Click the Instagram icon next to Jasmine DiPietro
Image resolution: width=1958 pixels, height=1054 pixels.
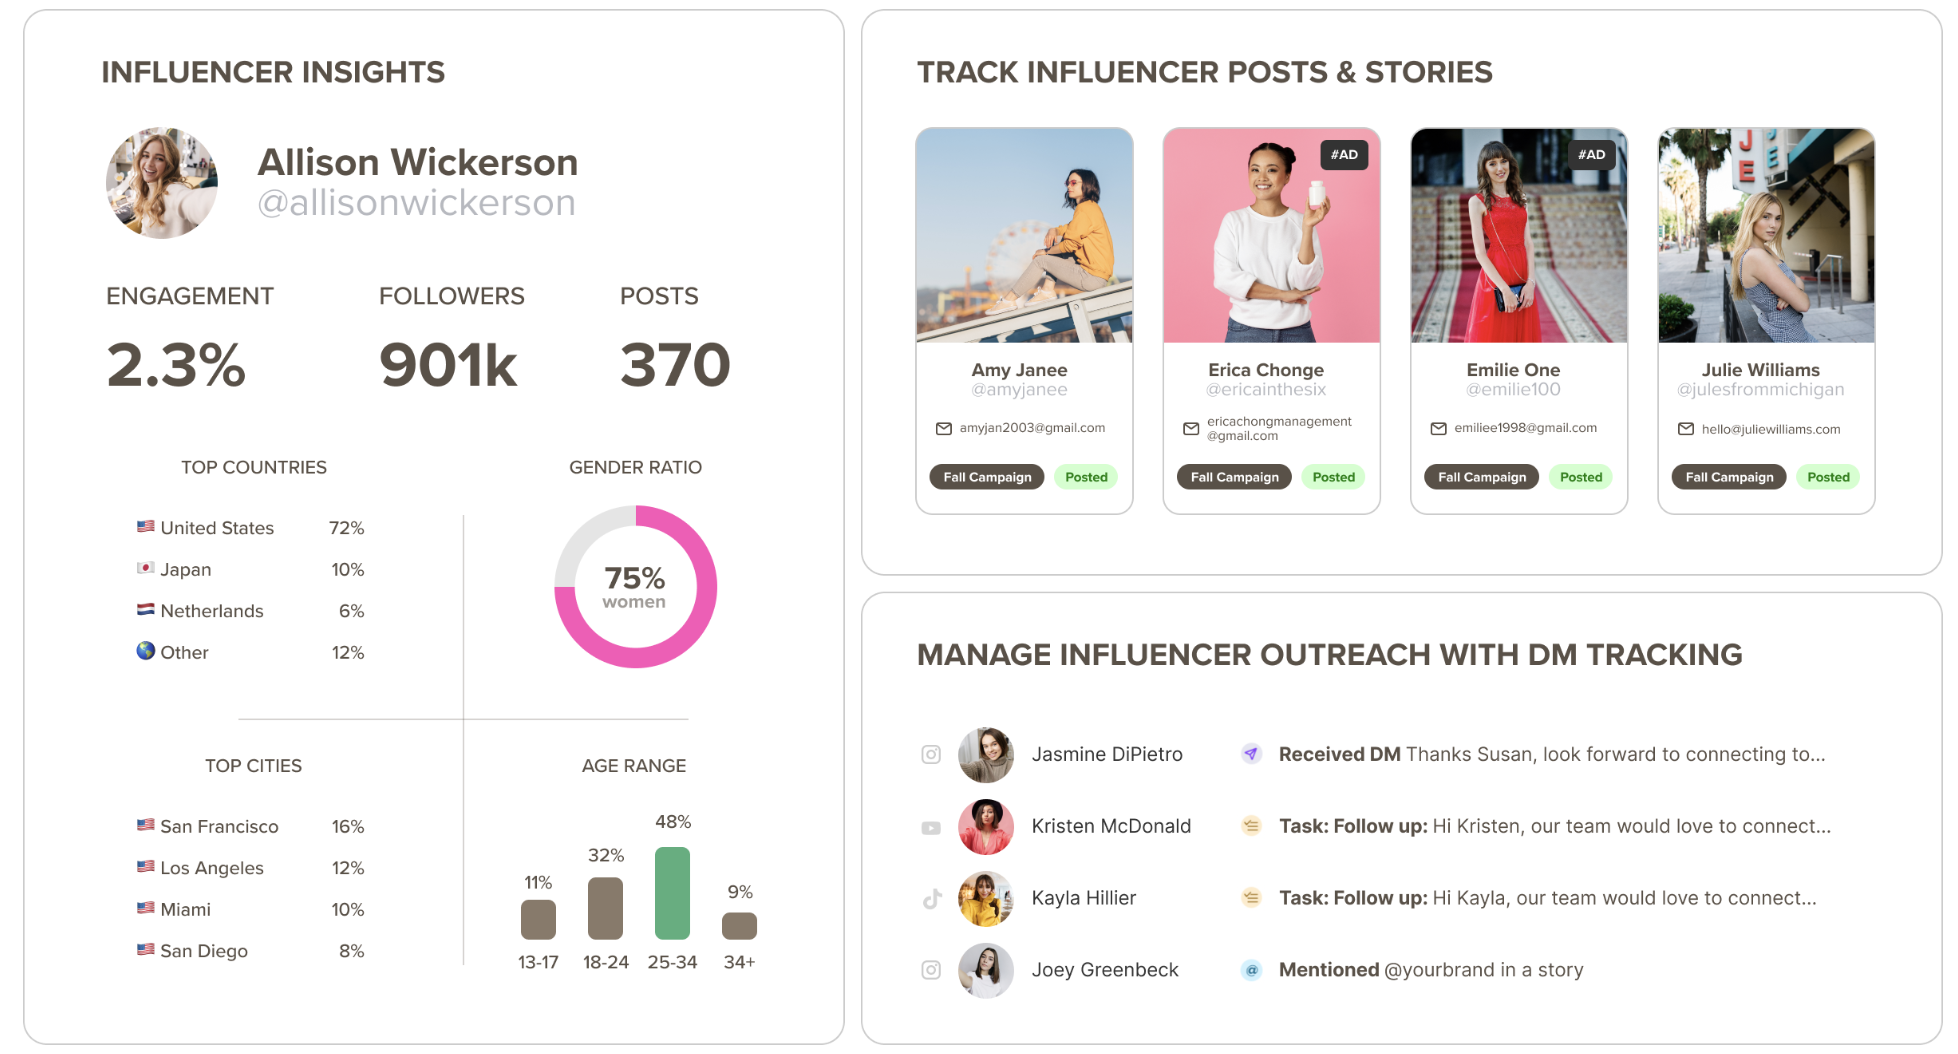pos(930,755)
